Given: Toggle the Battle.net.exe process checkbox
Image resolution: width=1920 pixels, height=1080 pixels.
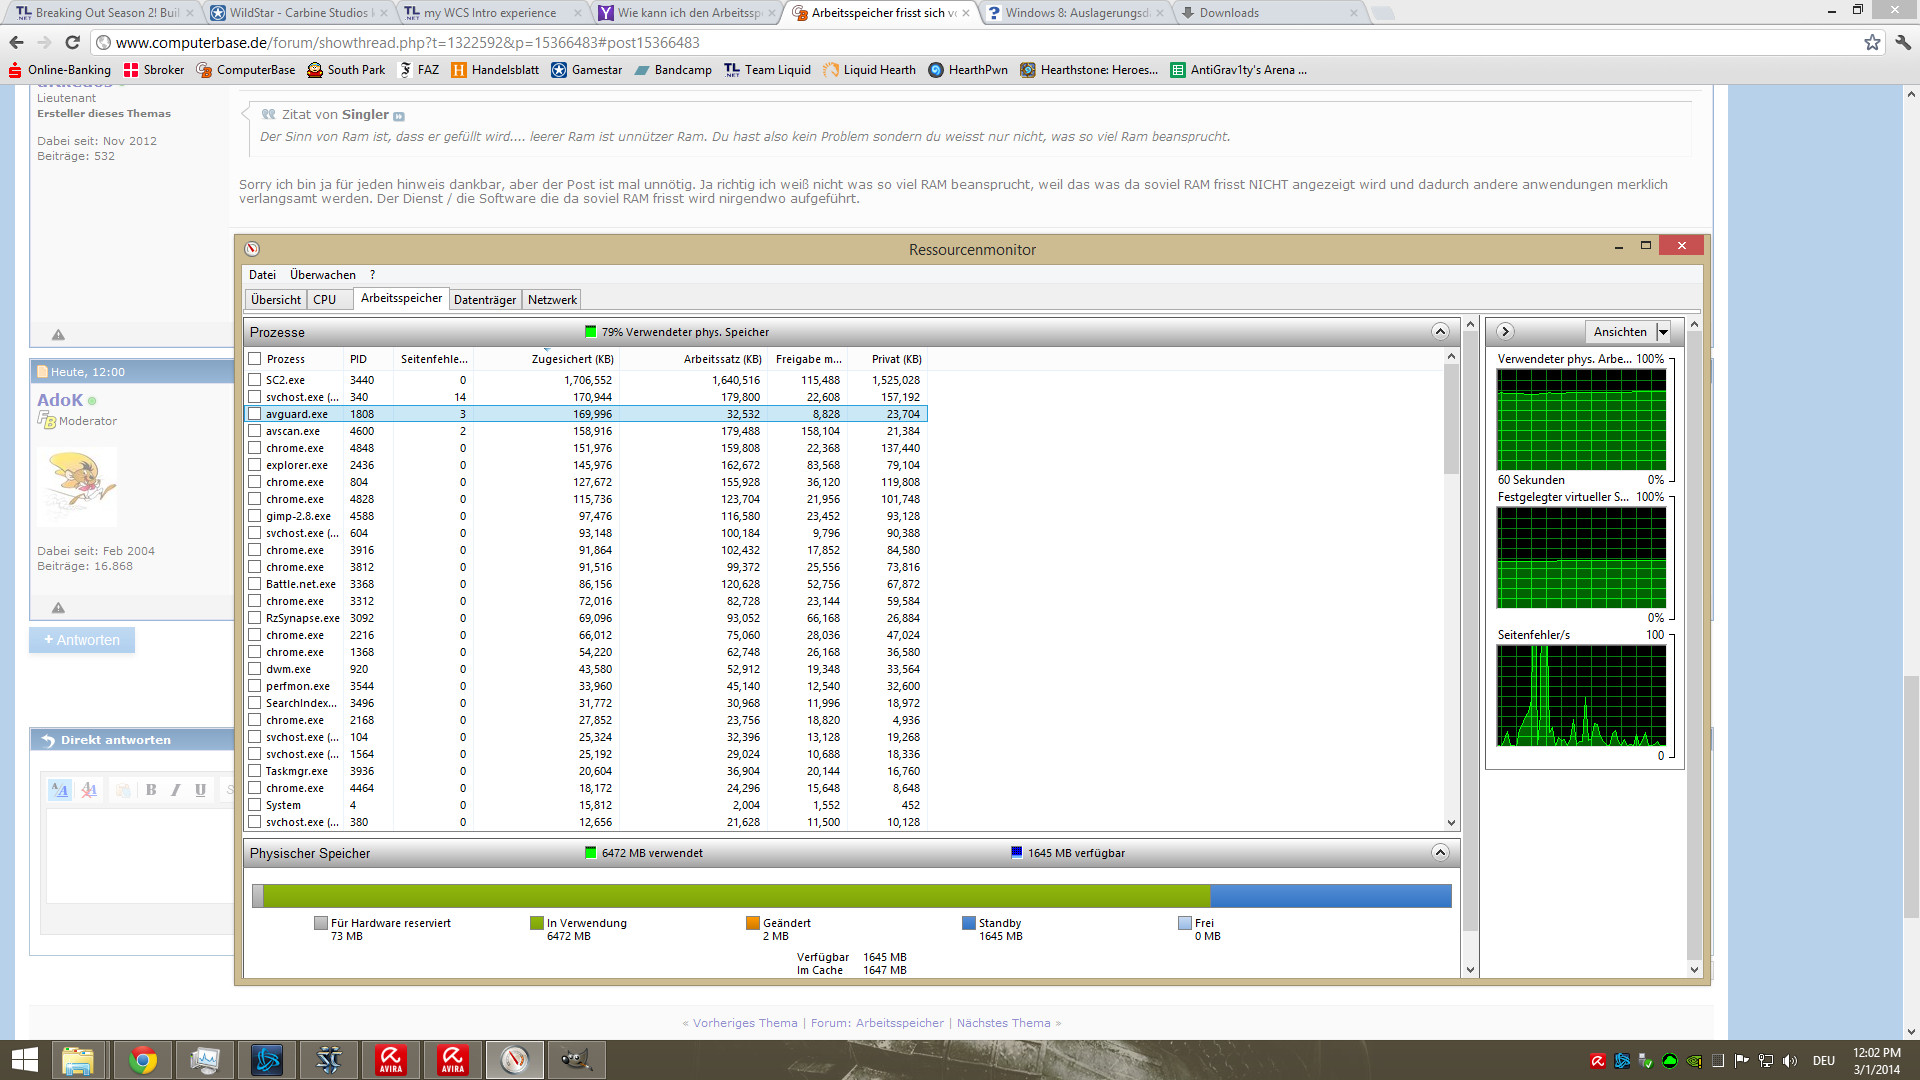Looking at the screenshot, I should (255, 584).
